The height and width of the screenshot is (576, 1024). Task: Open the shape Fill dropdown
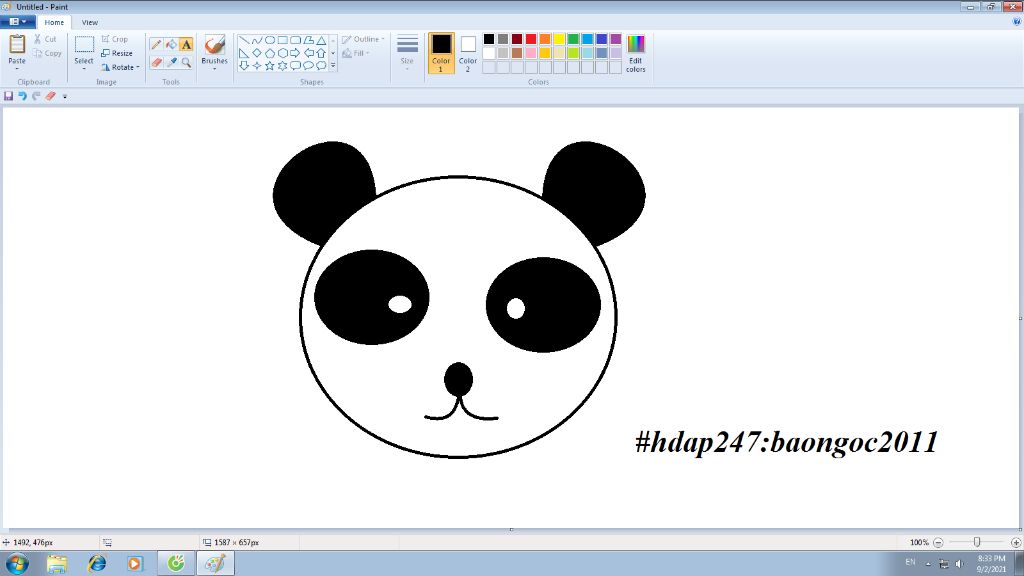click(356, 53)
